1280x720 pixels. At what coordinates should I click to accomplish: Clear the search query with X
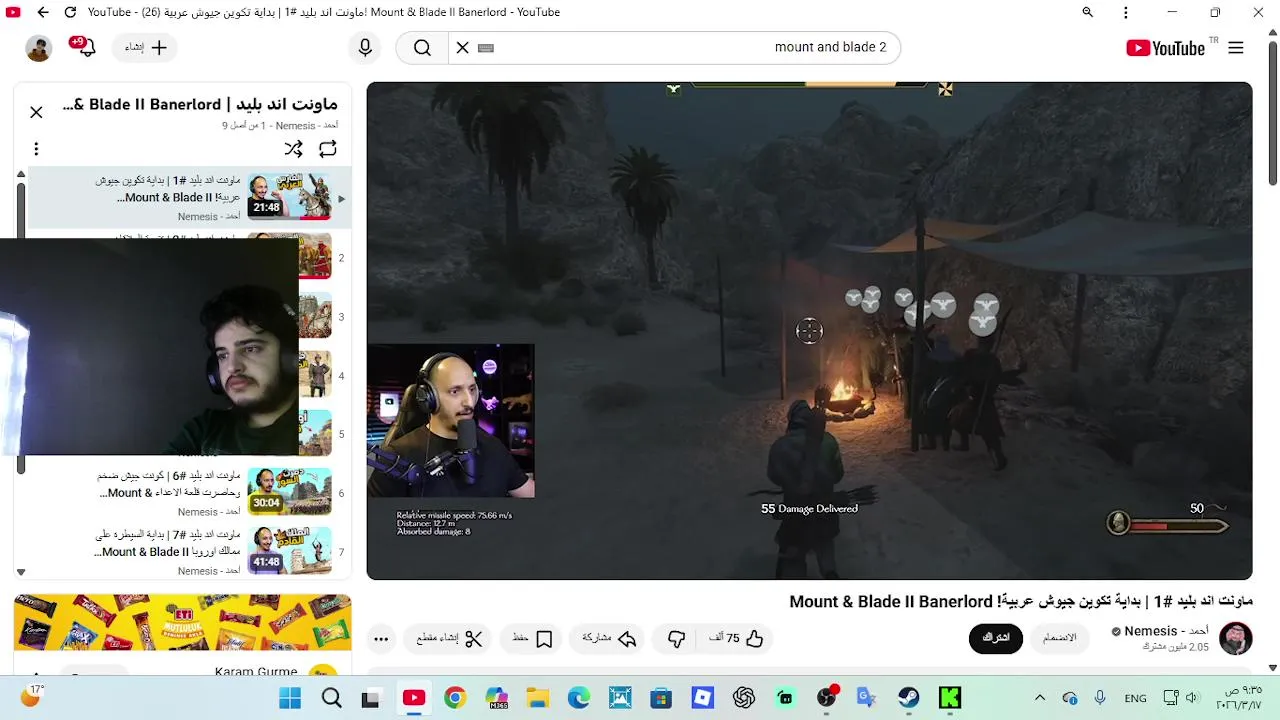point(462,47)
